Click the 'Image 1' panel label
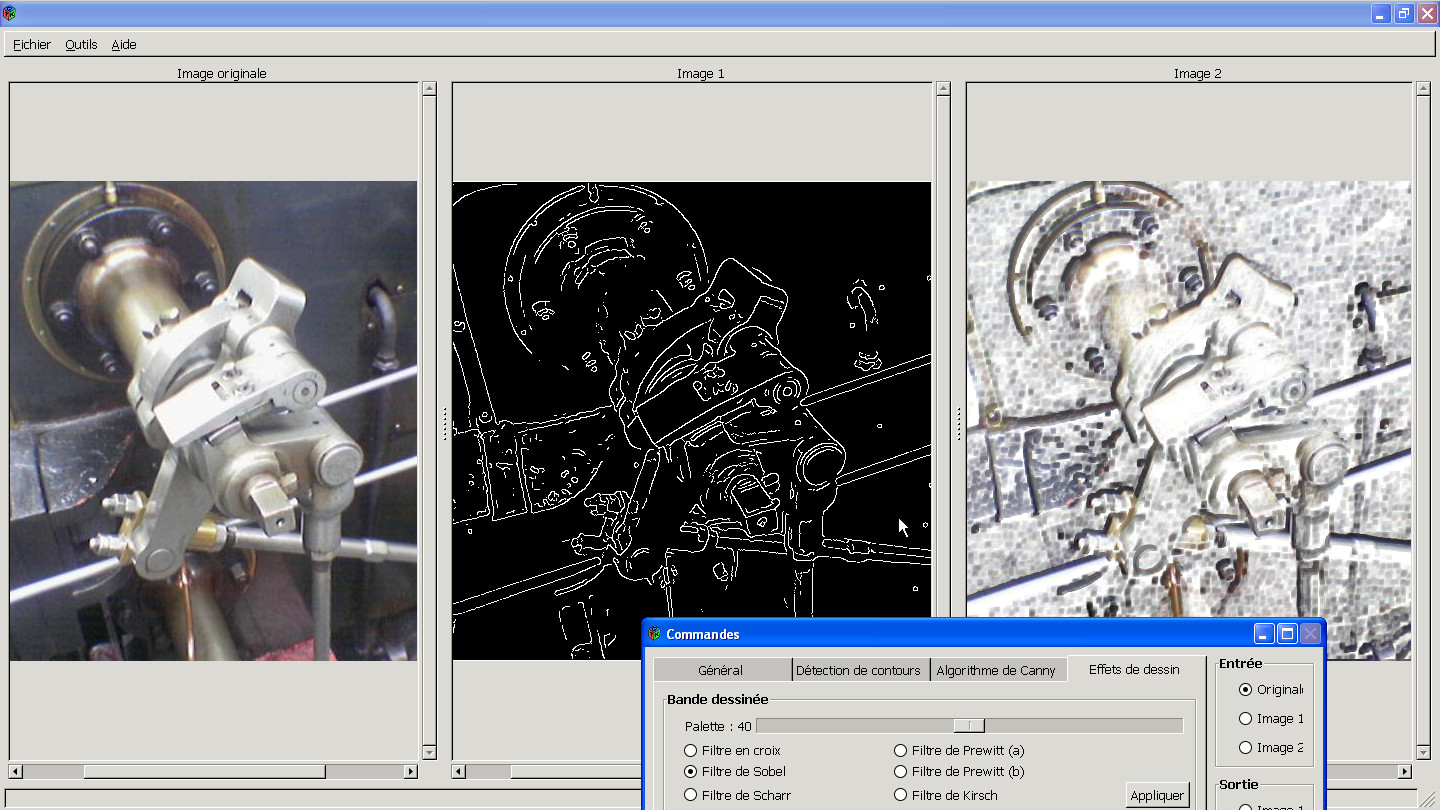1440x810 pixels. point(701,73)
